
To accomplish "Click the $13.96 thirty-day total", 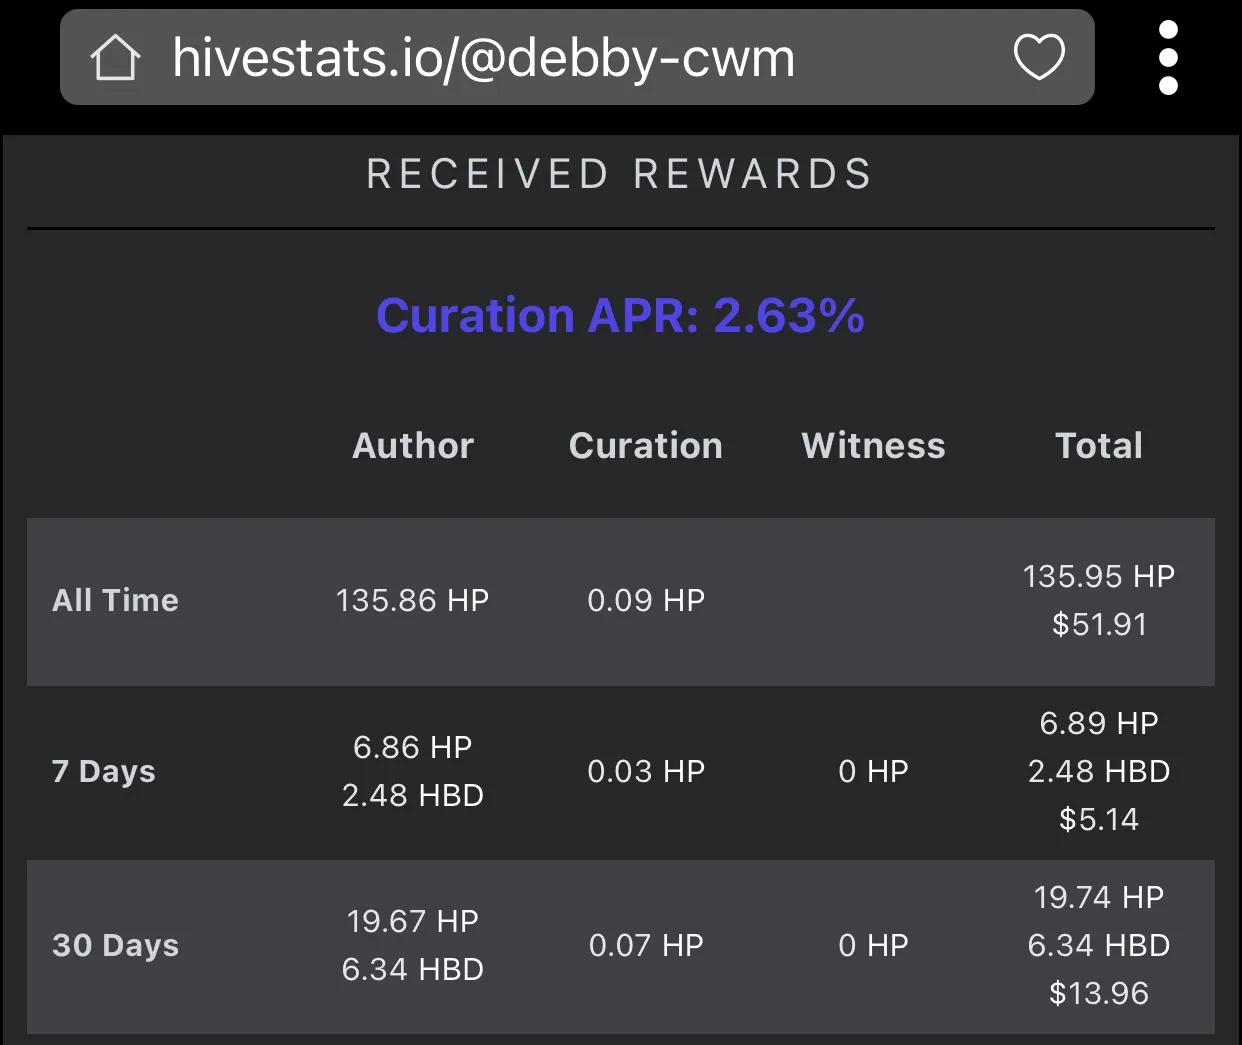I will (1099, 994).
